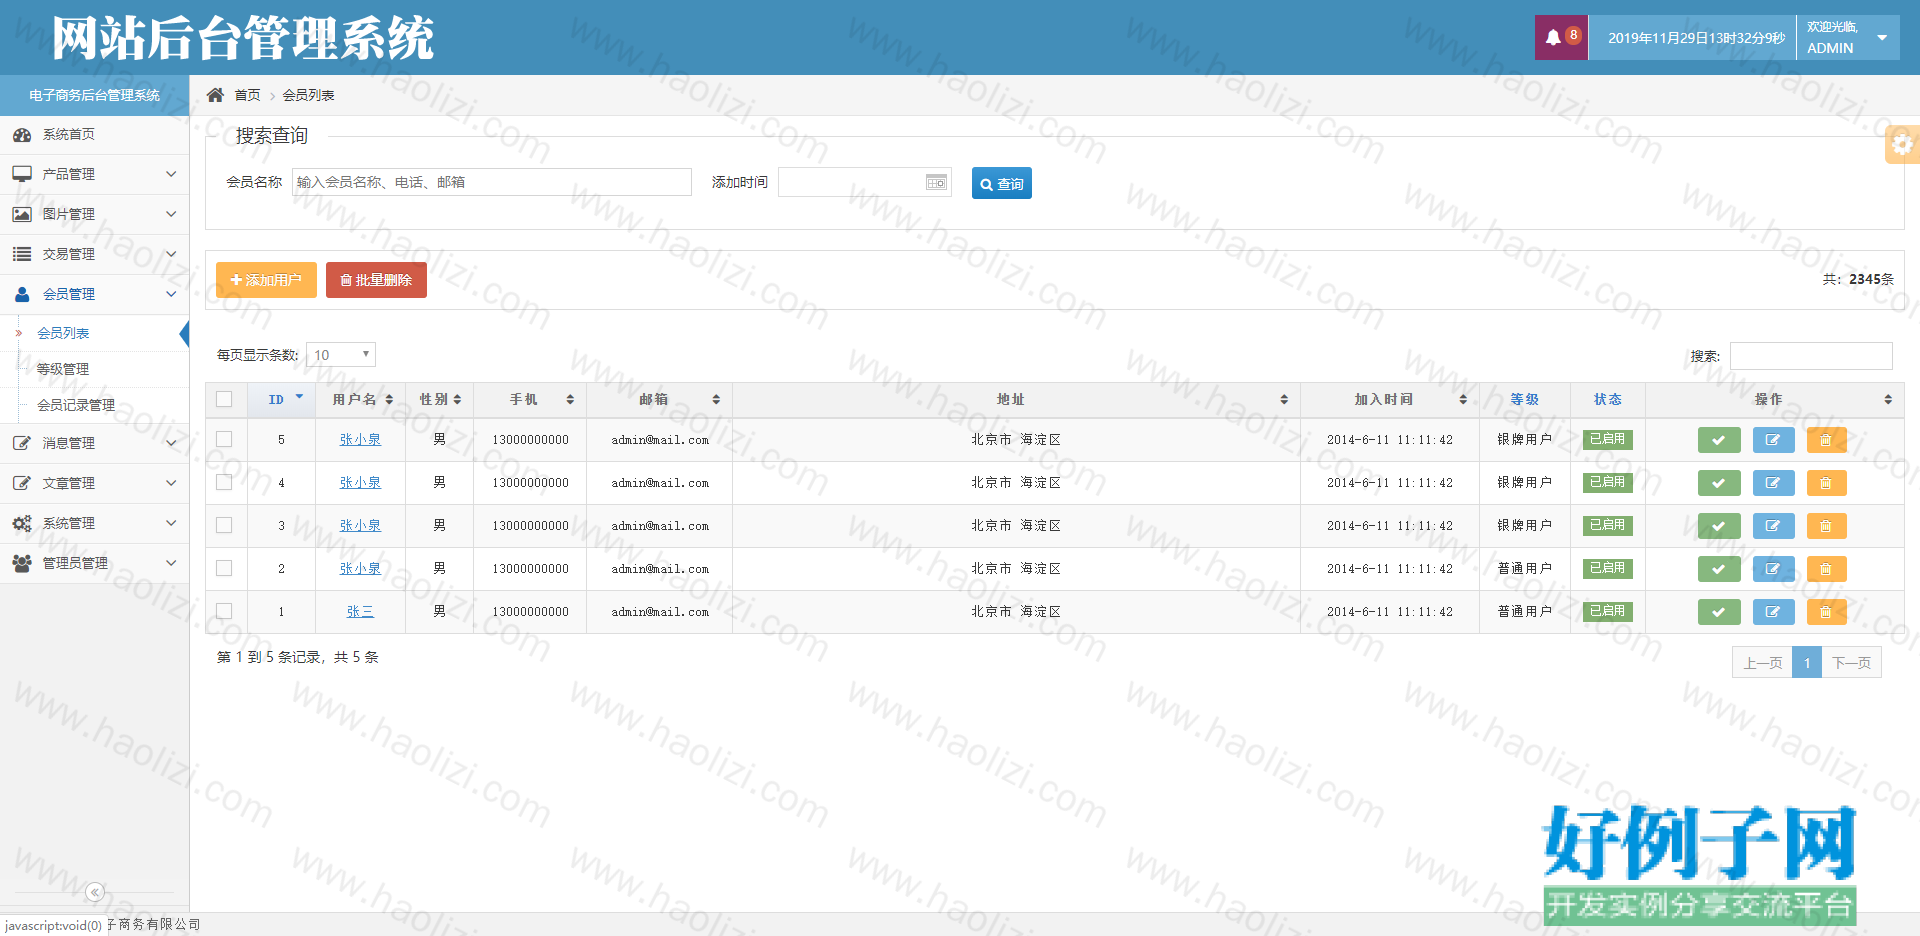Check the row checkbox for ID 1
Screen dimensions: 1920x936
coord(224,611)
